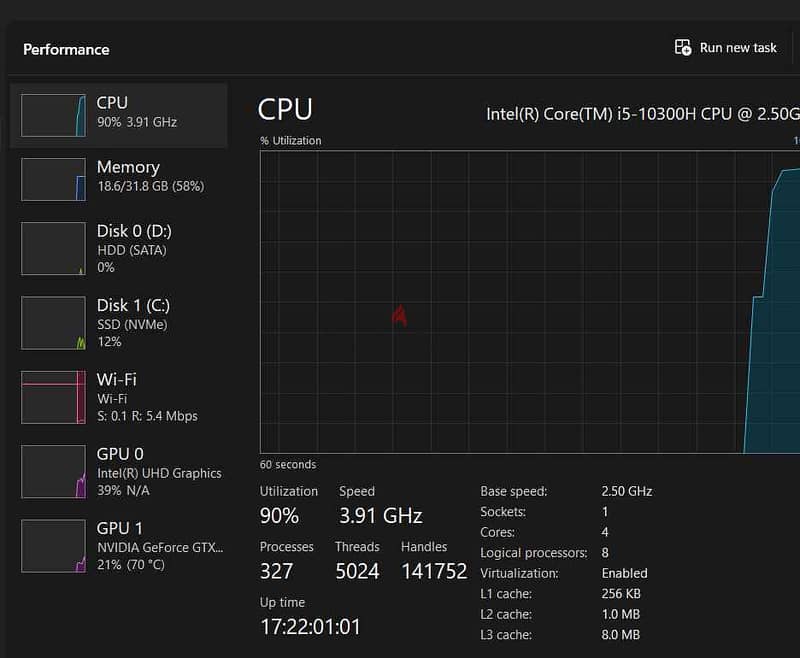Click the CPU mini graph thumbnail
The height and width of the screenshot is (658, 800).
point(54,115)
